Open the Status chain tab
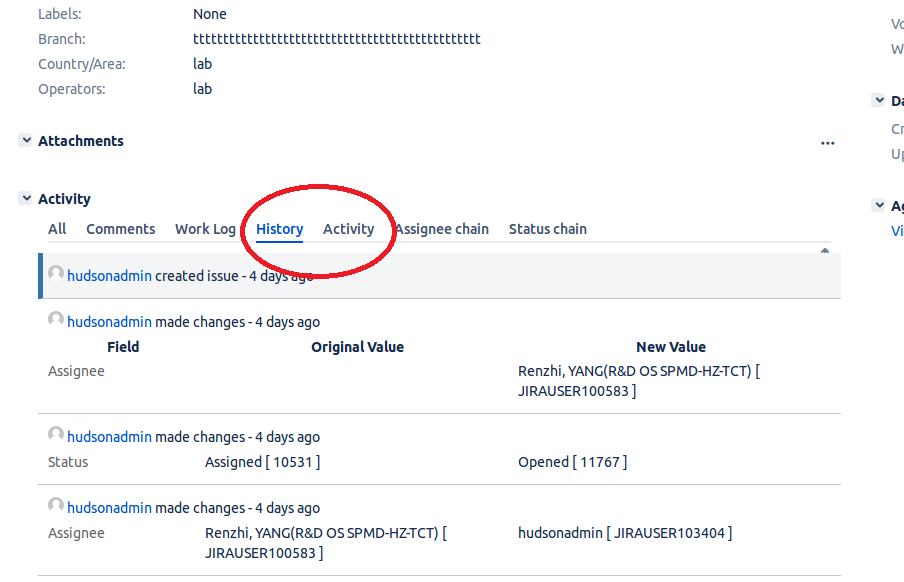The height and width of the screenshot is (582, 904). pos(547,228)
